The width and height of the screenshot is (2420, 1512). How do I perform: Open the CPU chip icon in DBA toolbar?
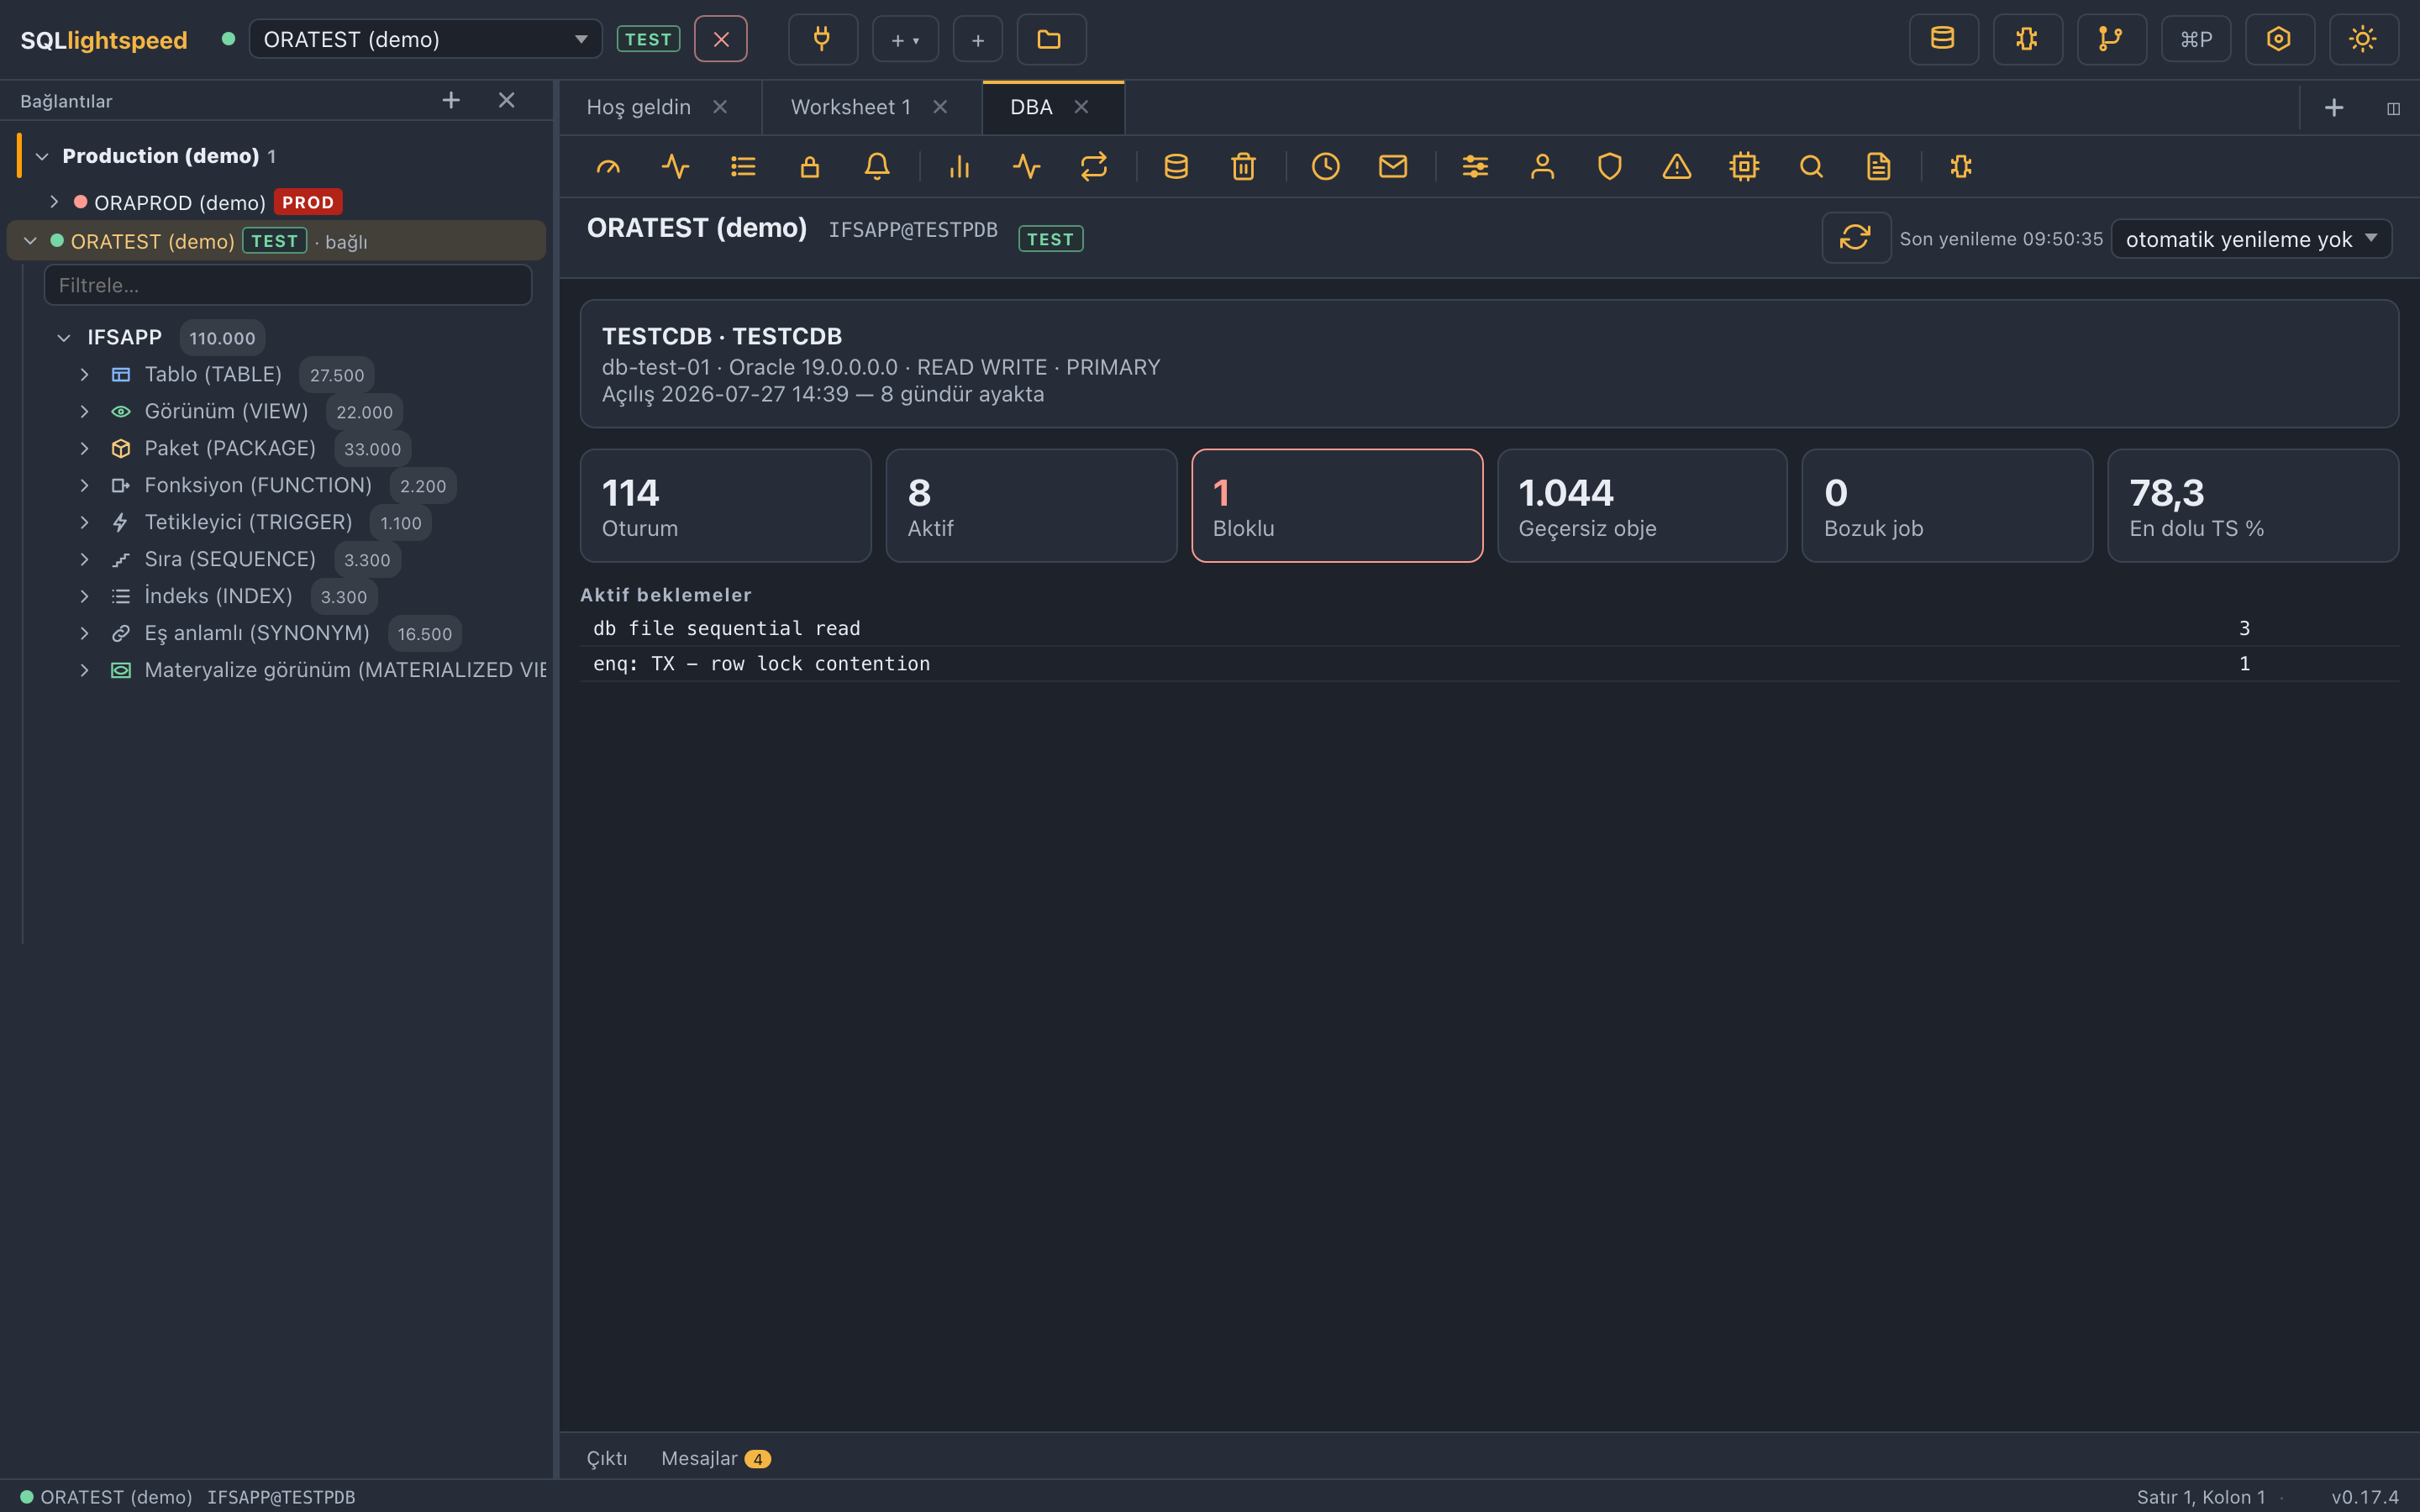click(1744, 166)
